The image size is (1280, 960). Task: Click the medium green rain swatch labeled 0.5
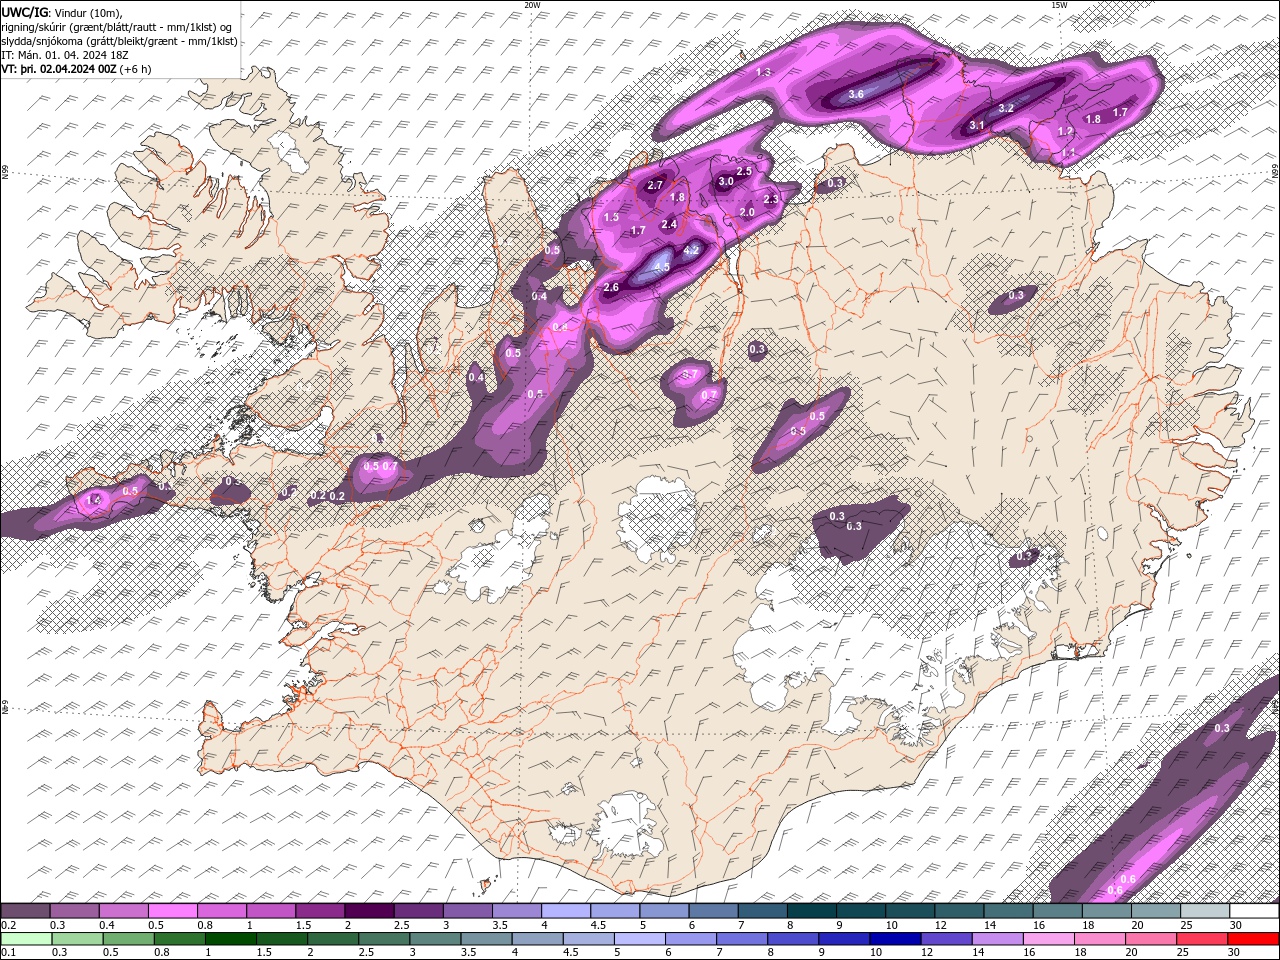[128, 939]
